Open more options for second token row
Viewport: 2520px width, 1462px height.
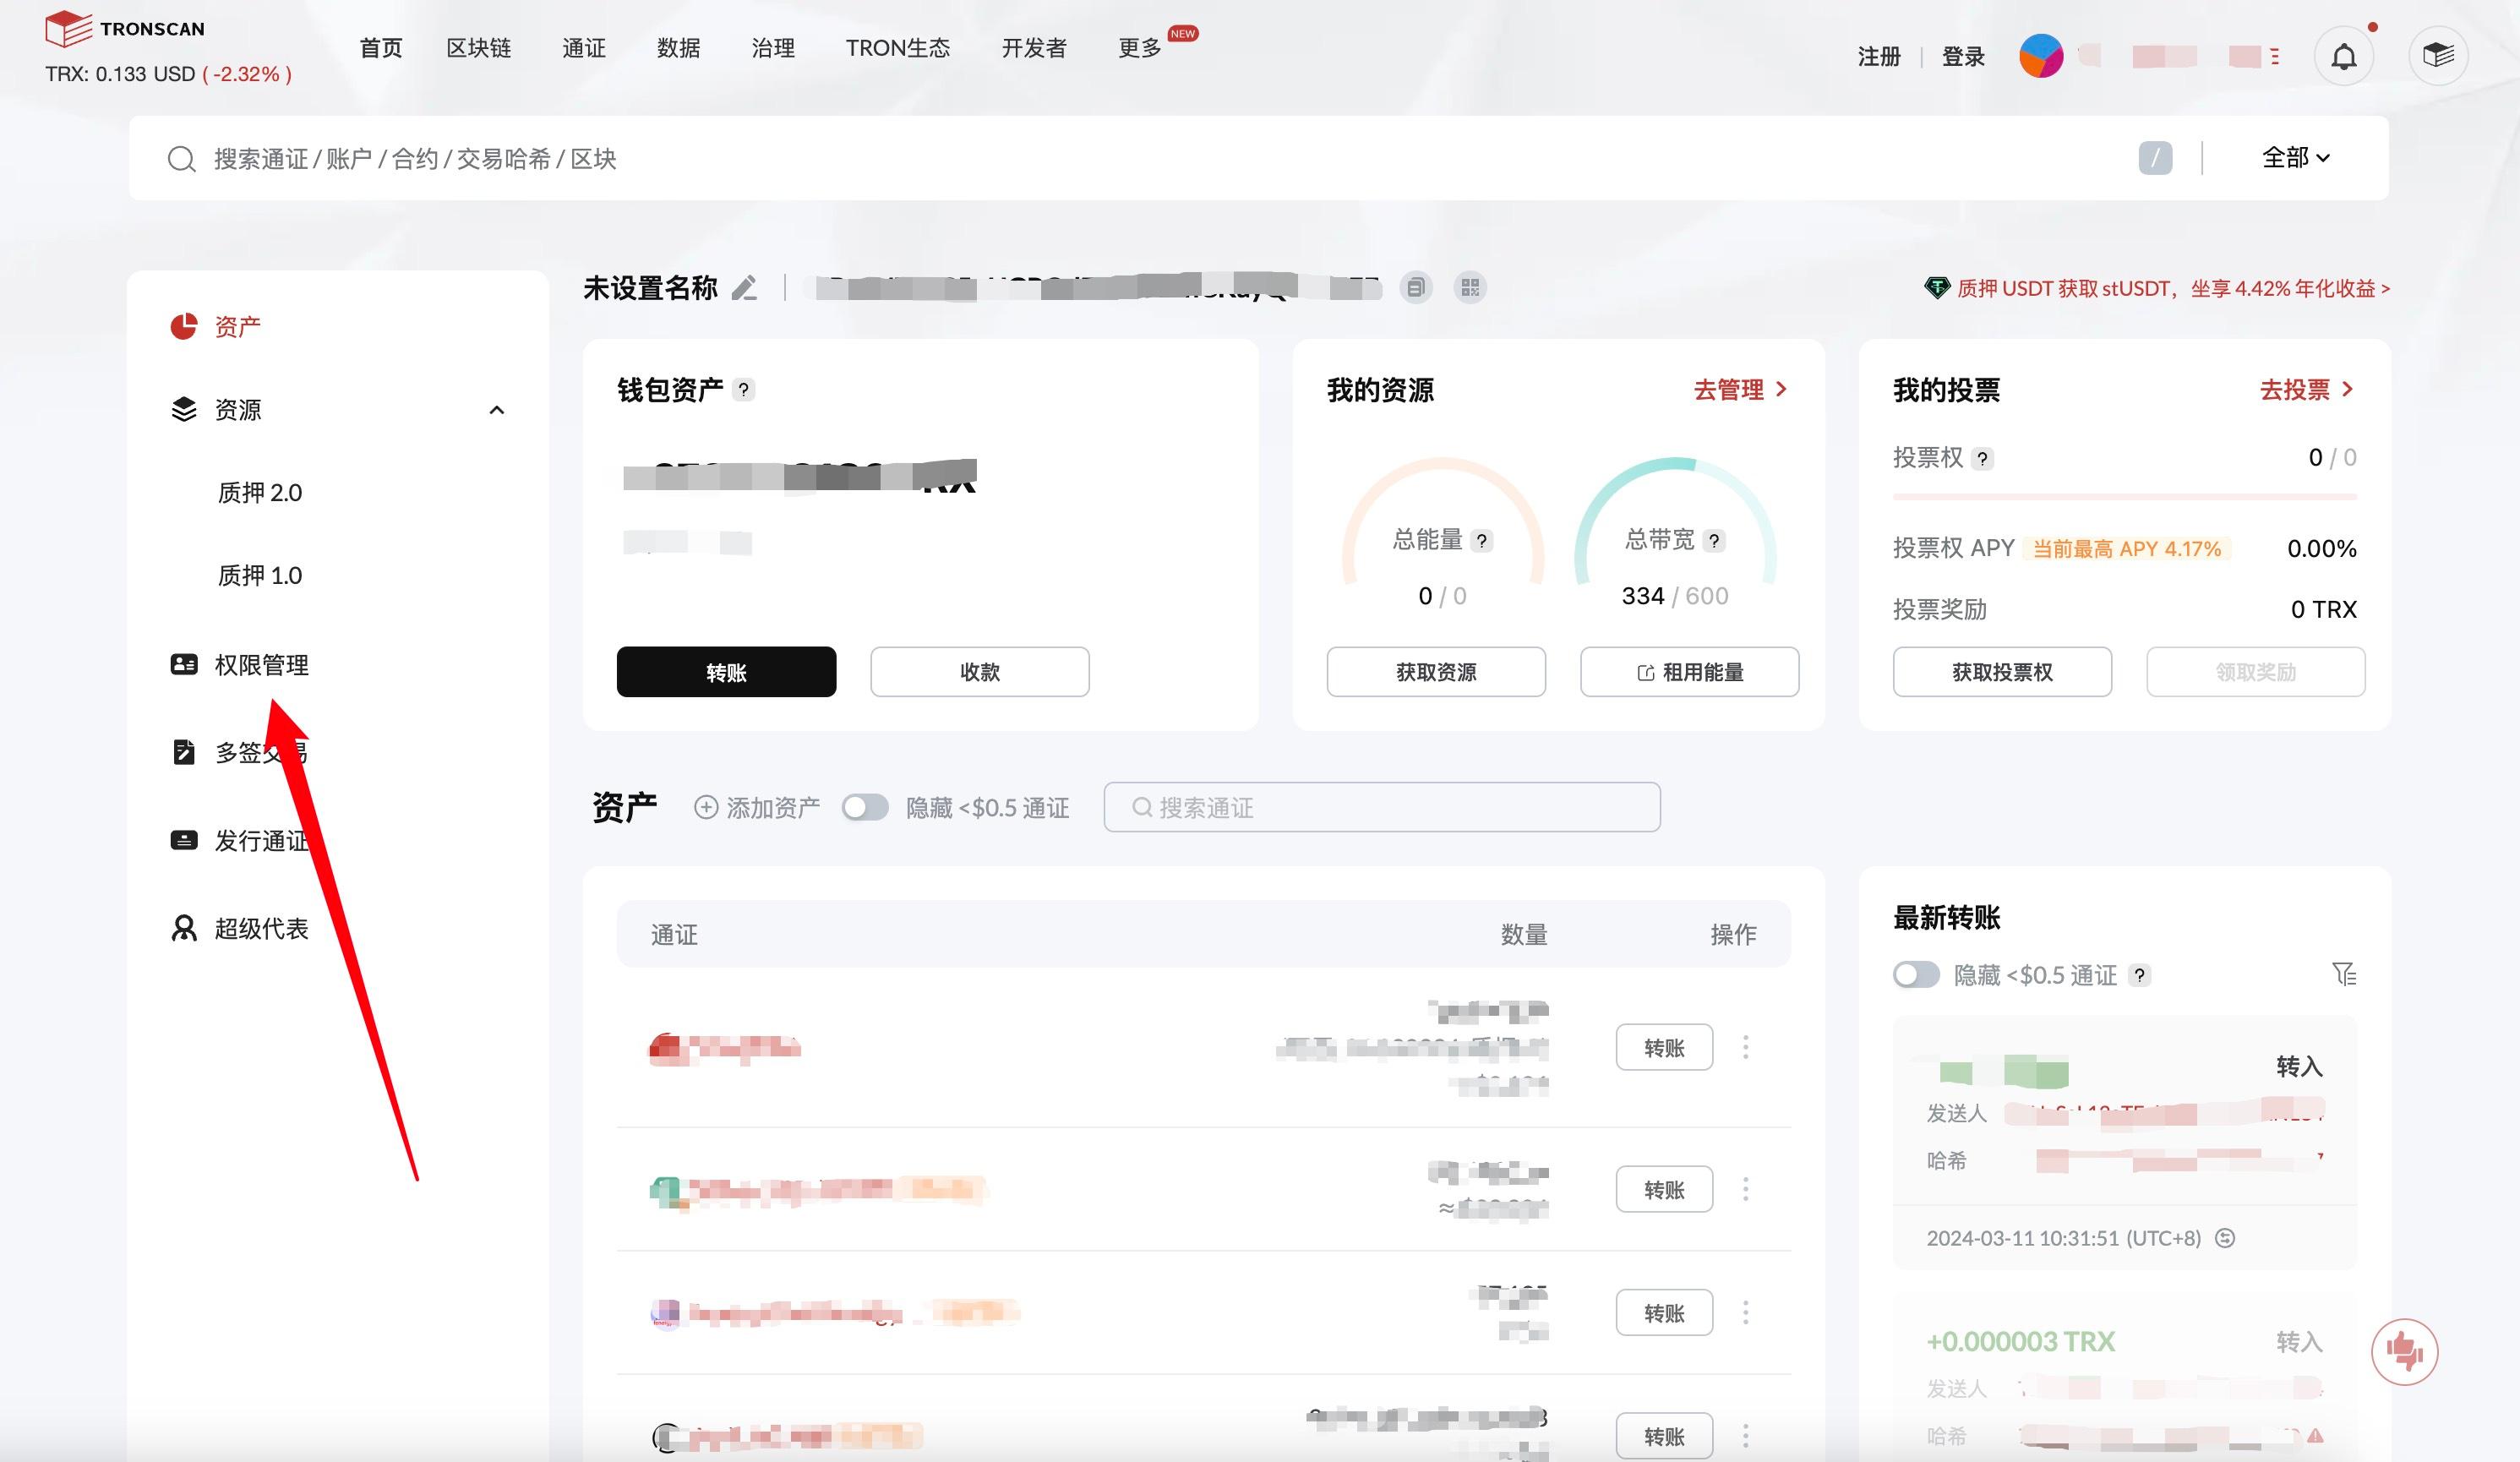pyautogui.click(x=1746, y=1189)
